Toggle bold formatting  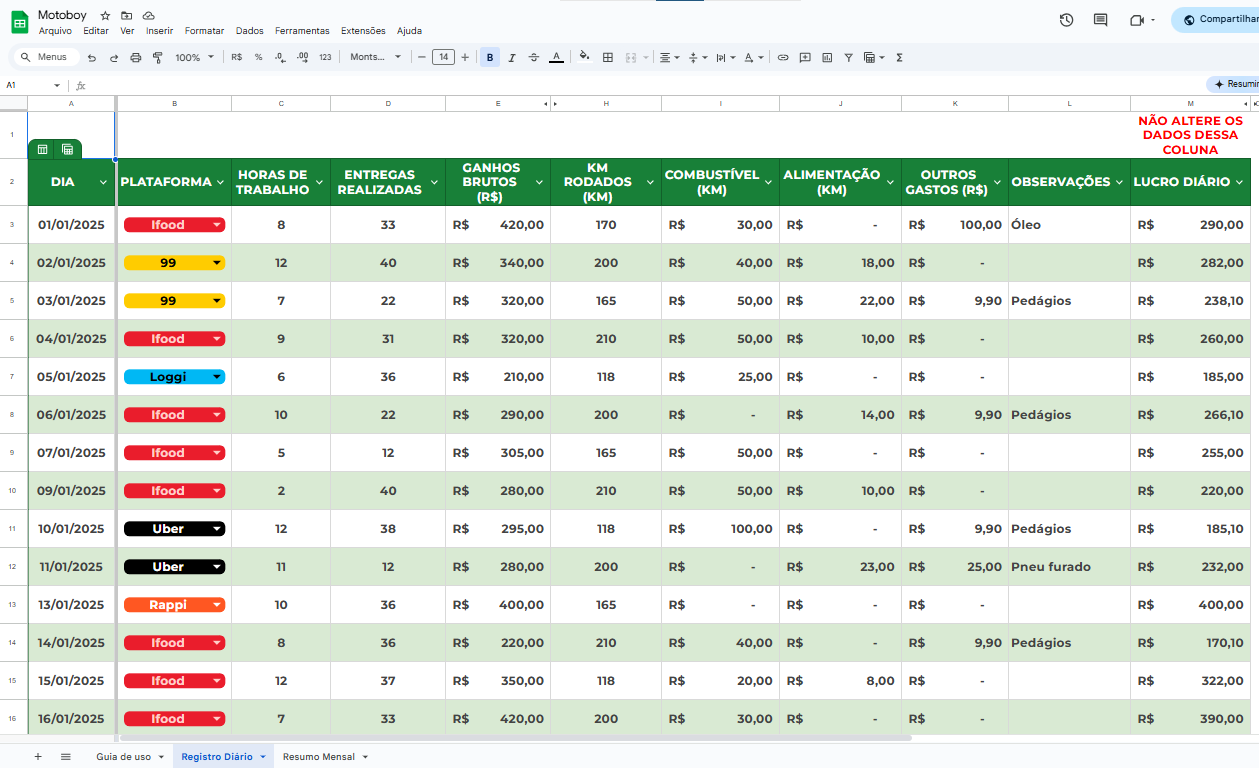[x=490, y=58]
